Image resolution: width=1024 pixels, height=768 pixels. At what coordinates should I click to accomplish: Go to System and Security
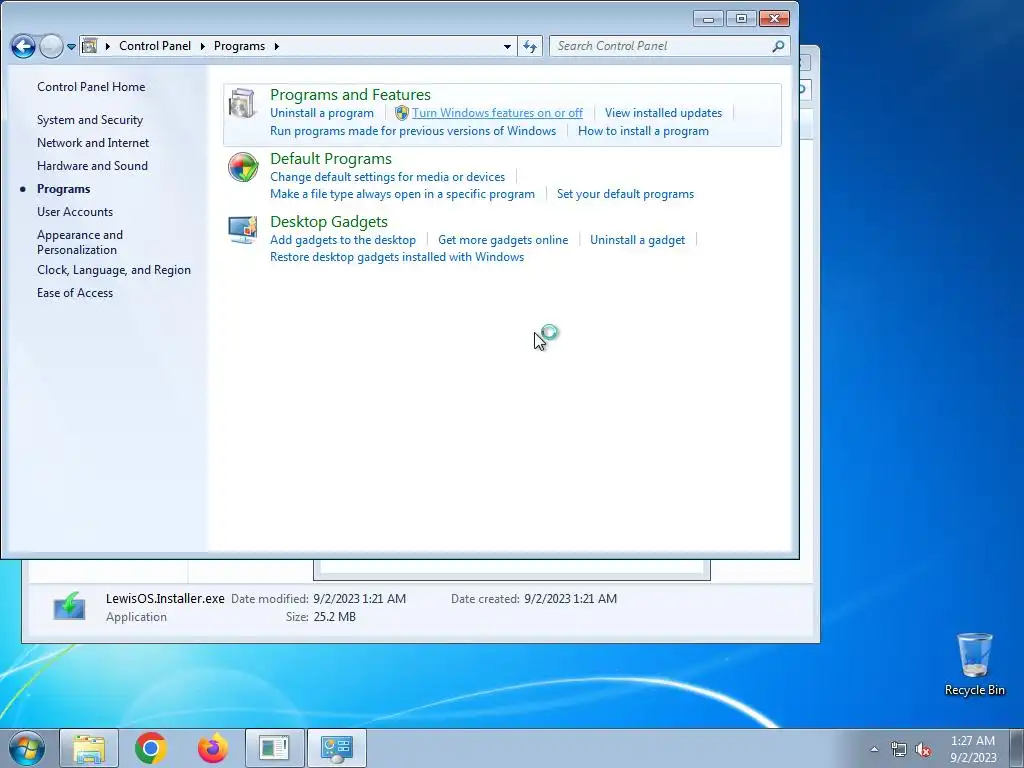pyautogui.click(x=89, y=120)
